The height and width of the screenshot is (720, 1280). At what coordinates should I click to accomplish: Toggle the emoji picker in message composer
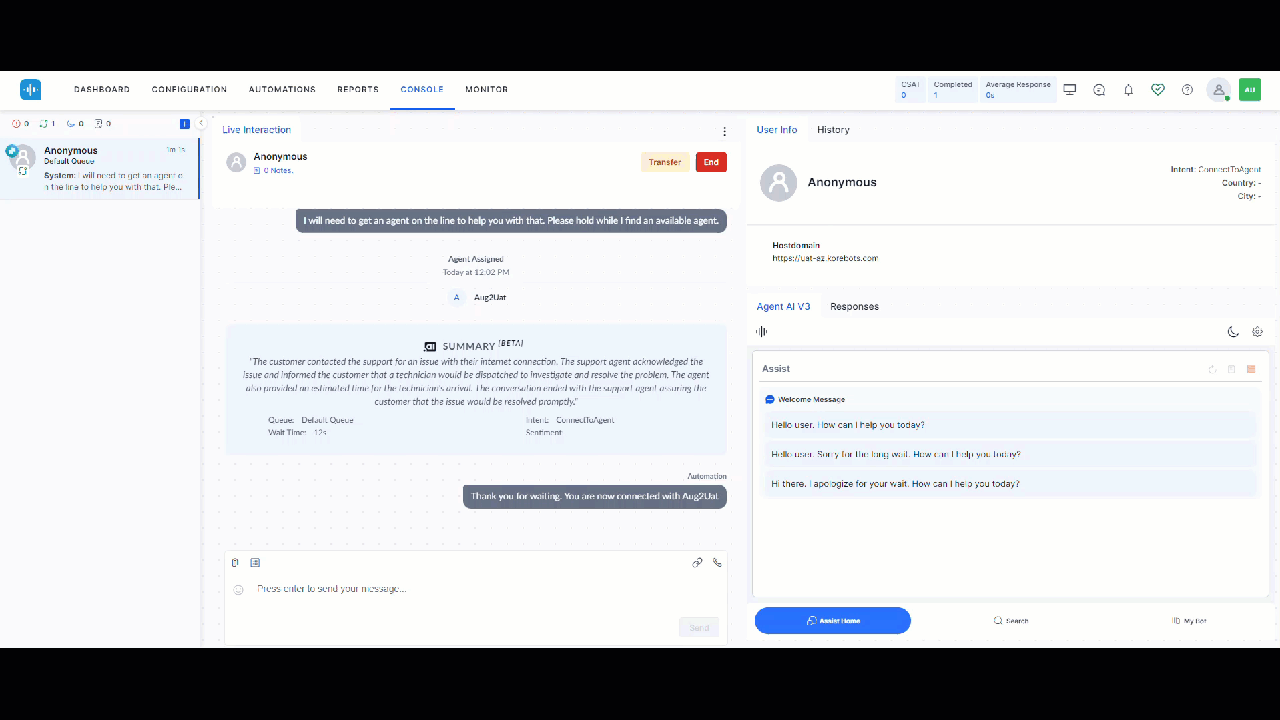238,590
